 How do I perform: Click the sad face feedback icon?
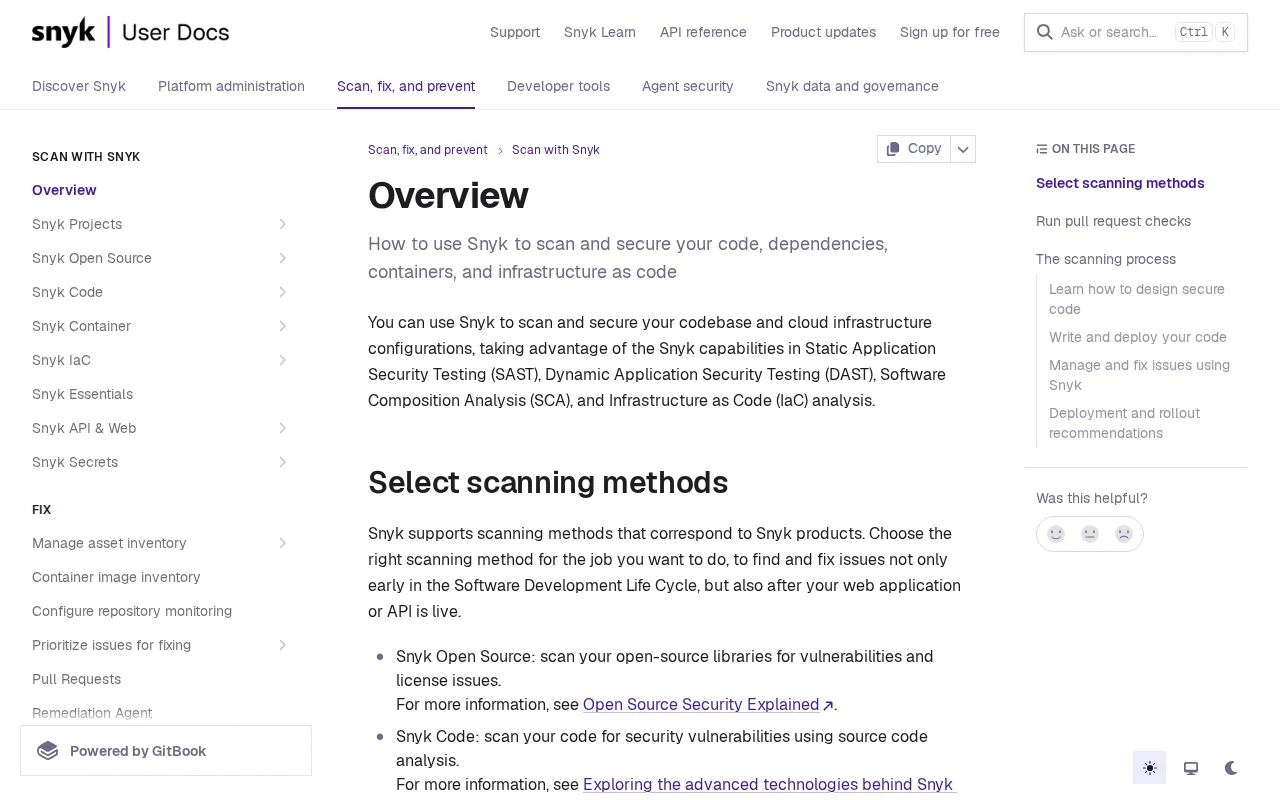pos(1124,534)
